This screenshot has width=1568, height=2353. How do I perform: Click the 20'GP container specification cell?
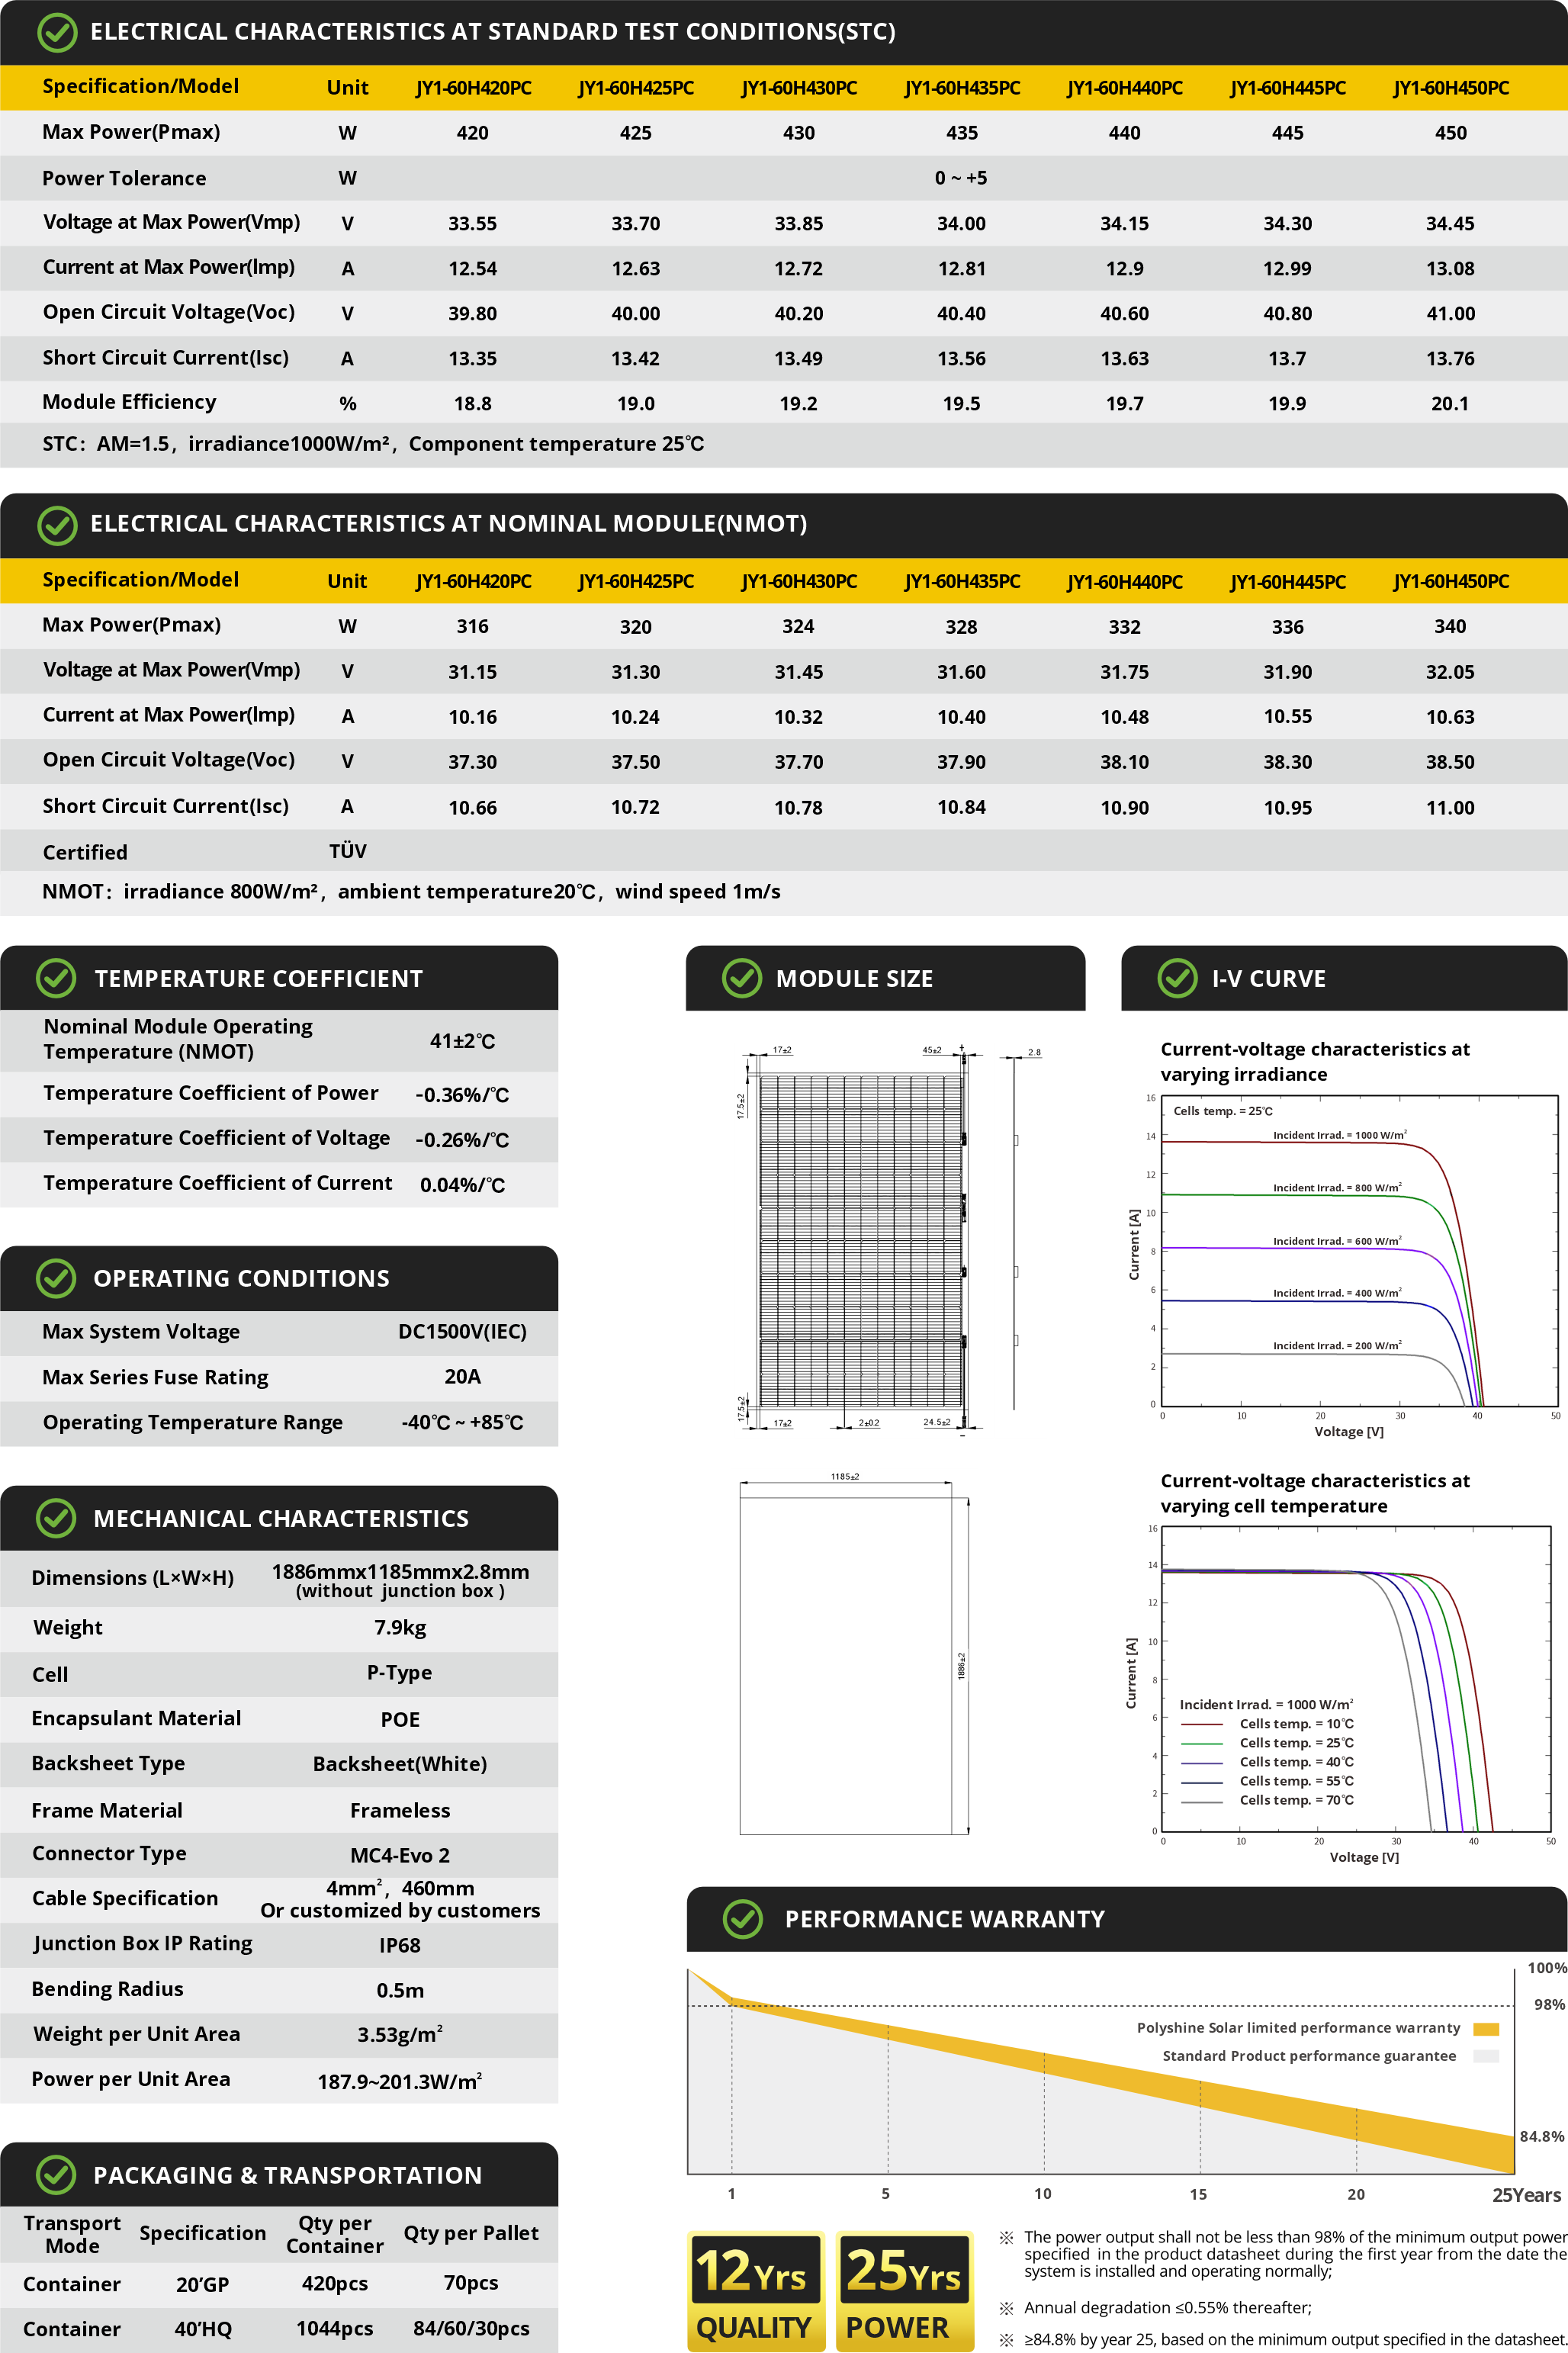pos(203,2285)
